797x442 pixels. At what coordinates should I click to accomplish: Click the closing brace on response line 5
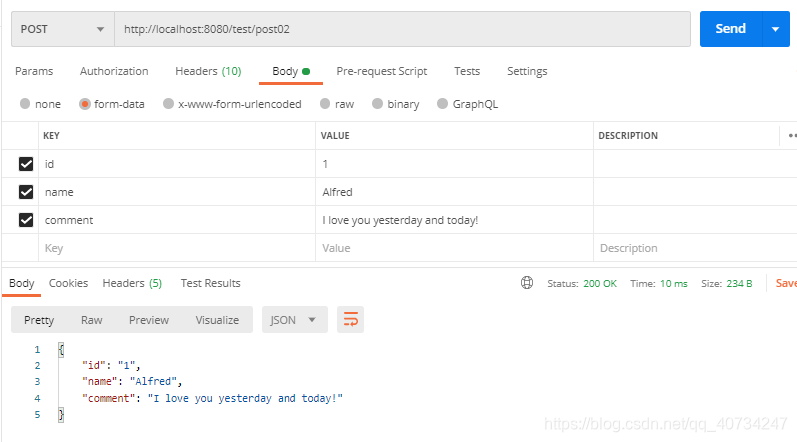[61, 414]
